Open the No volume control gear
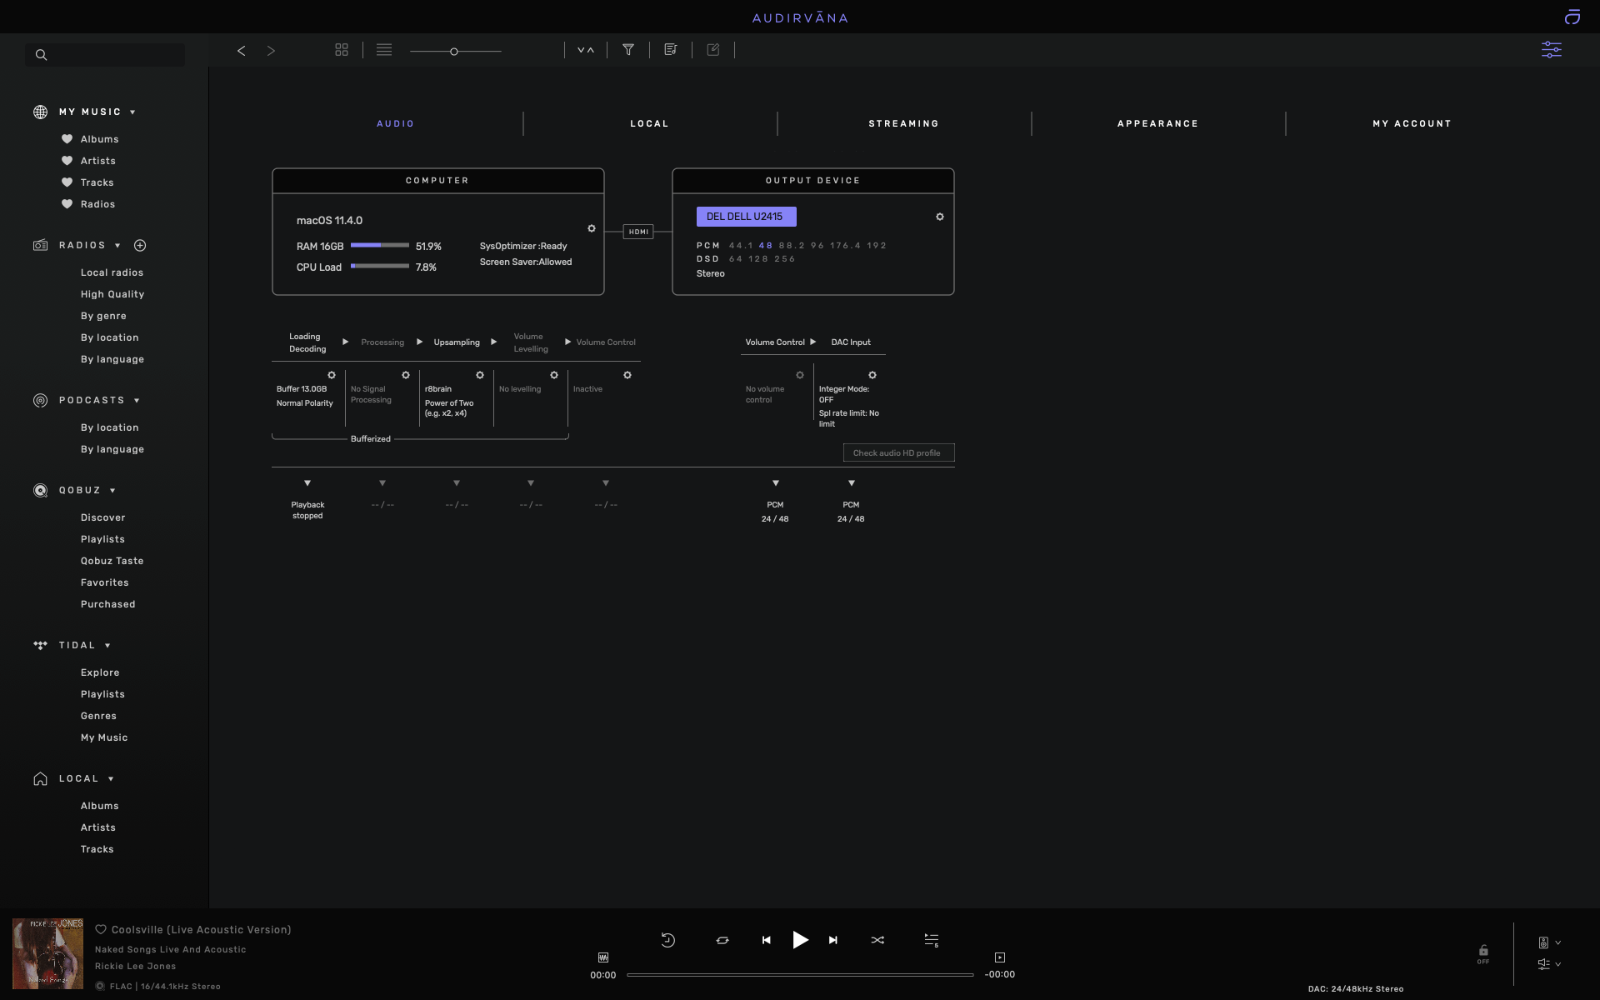 (800, 375)
